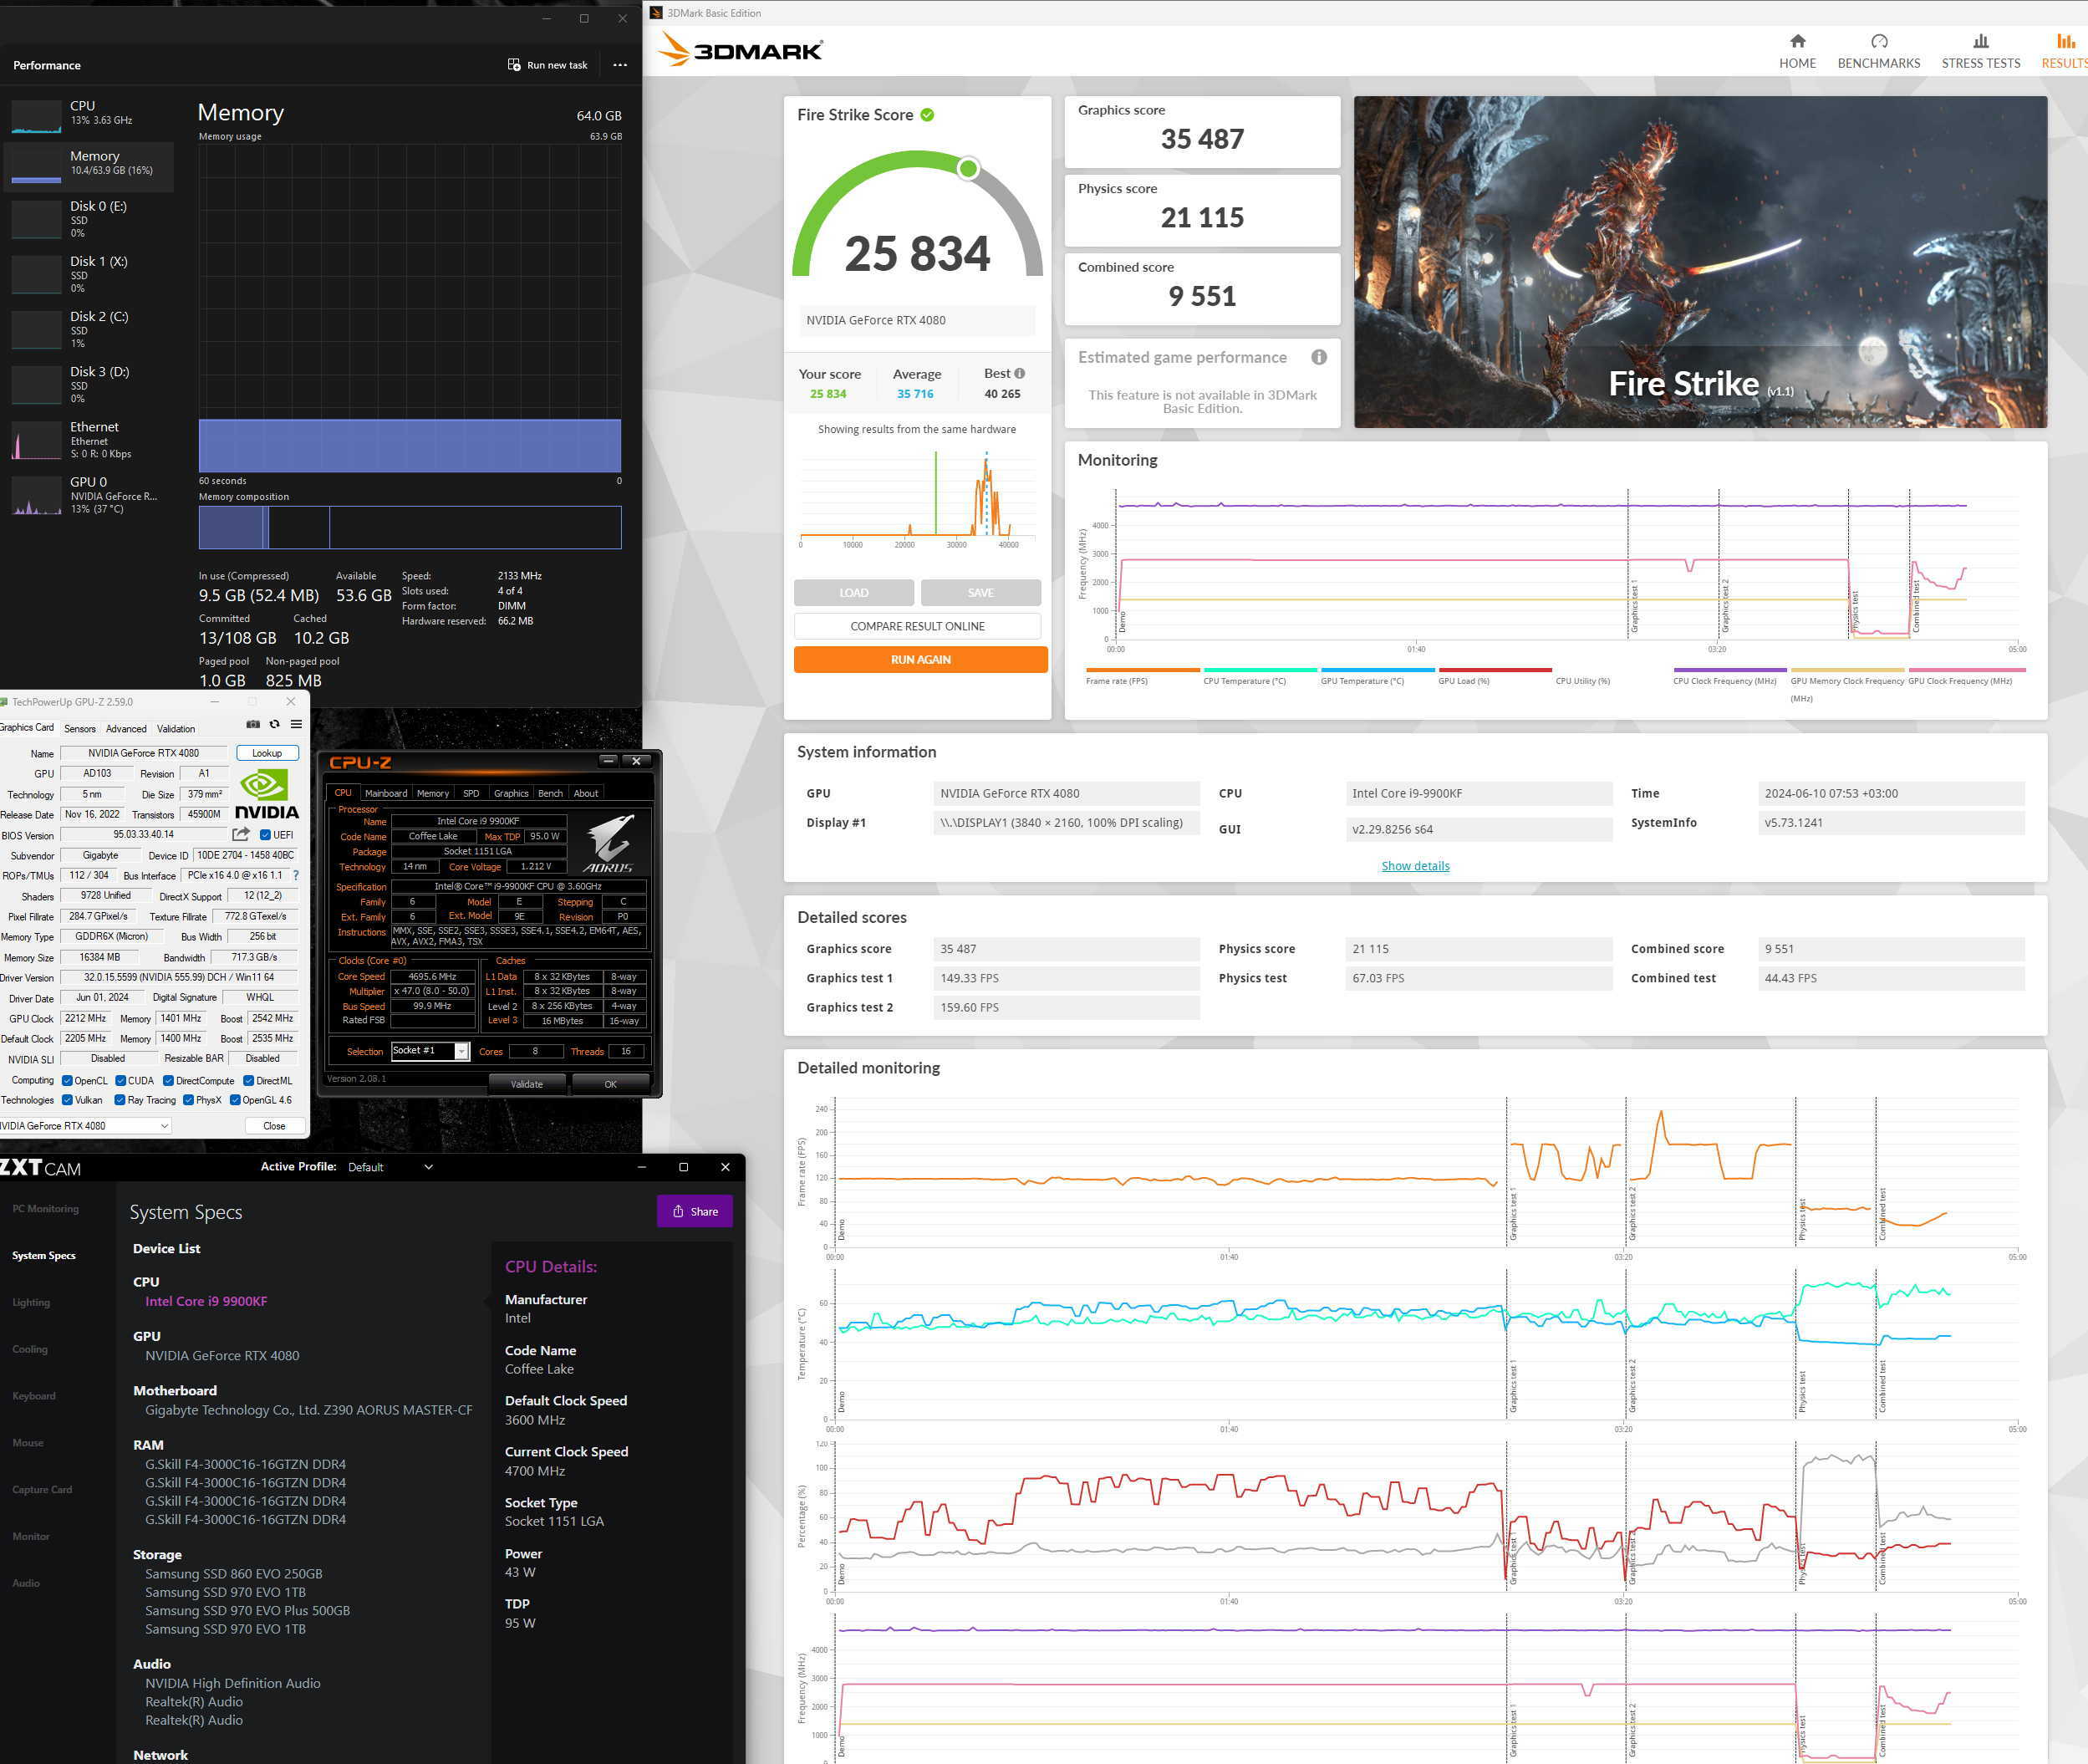Switch to the Bench tab in CPU-Z
Screen dimensions: 2088x1764
tap(550, 793)
